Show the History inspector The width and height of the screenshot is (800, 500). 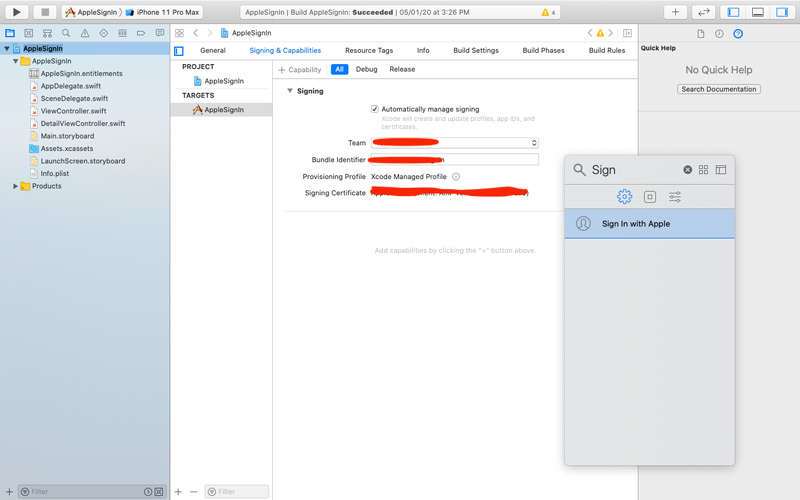pyautogui.click(x=719, y=34)
